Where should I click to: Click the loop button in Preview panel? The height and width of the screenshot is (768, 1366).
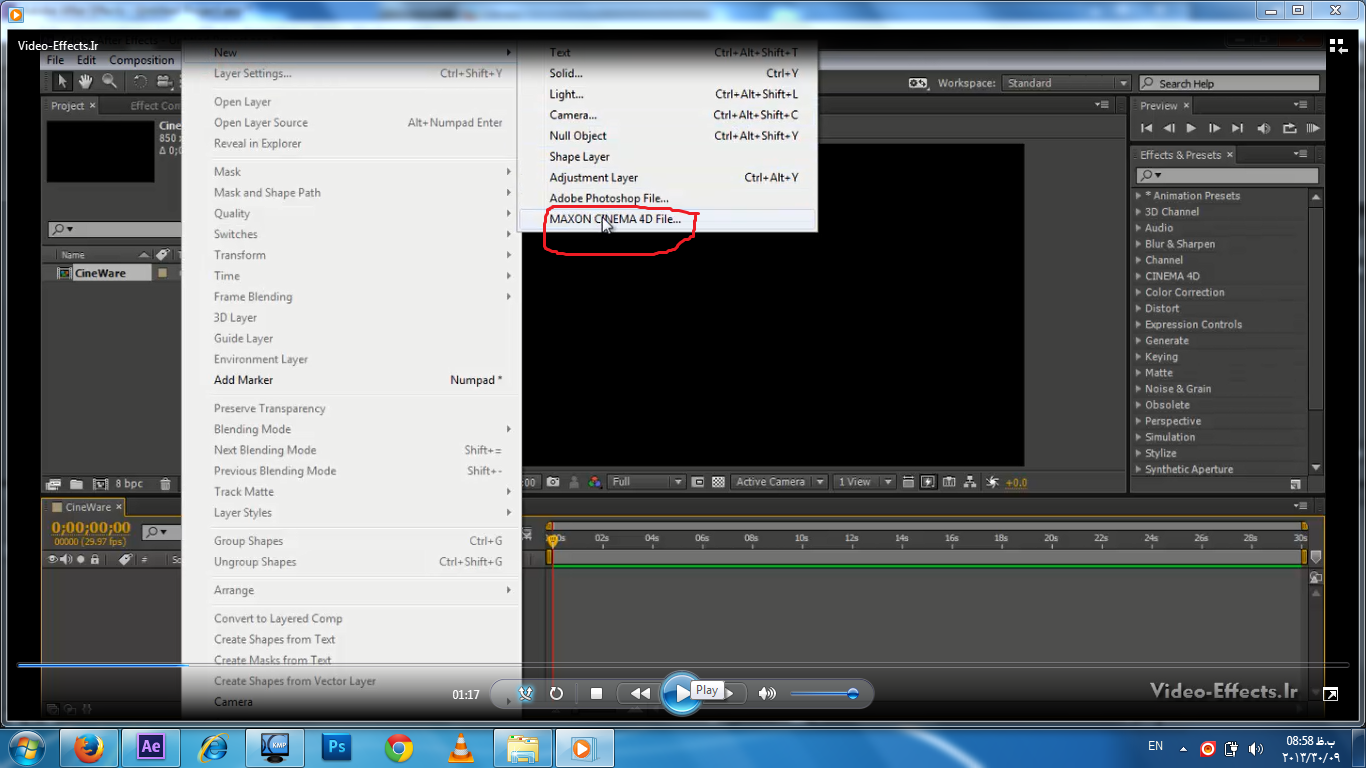[x=1289, y=128]
